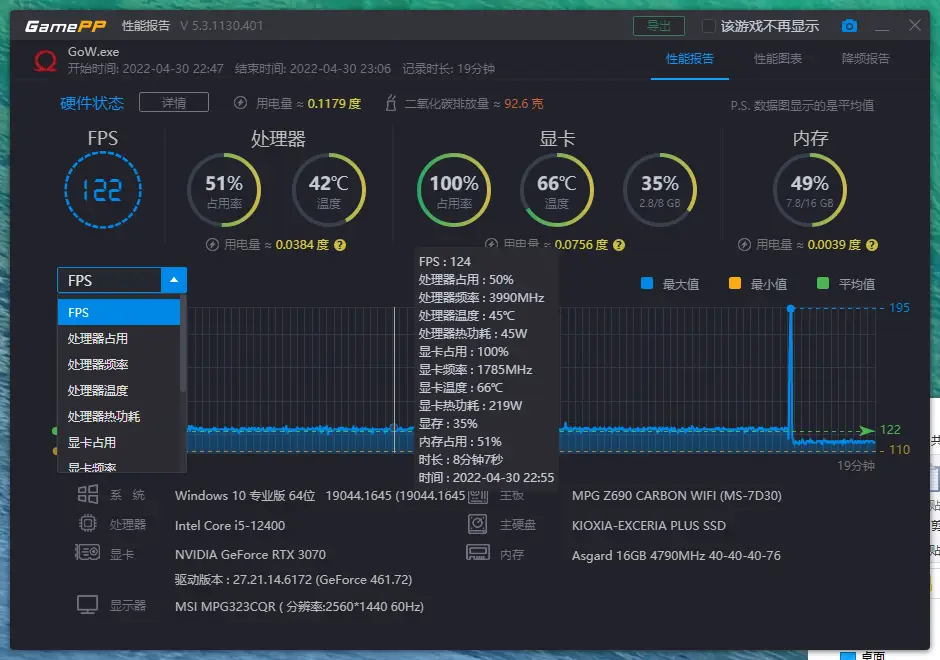Click the MSI MPG323CQR monitor text
Image resolution: width=940 pixels, height=660 pixels.
[x=299, y=607]
